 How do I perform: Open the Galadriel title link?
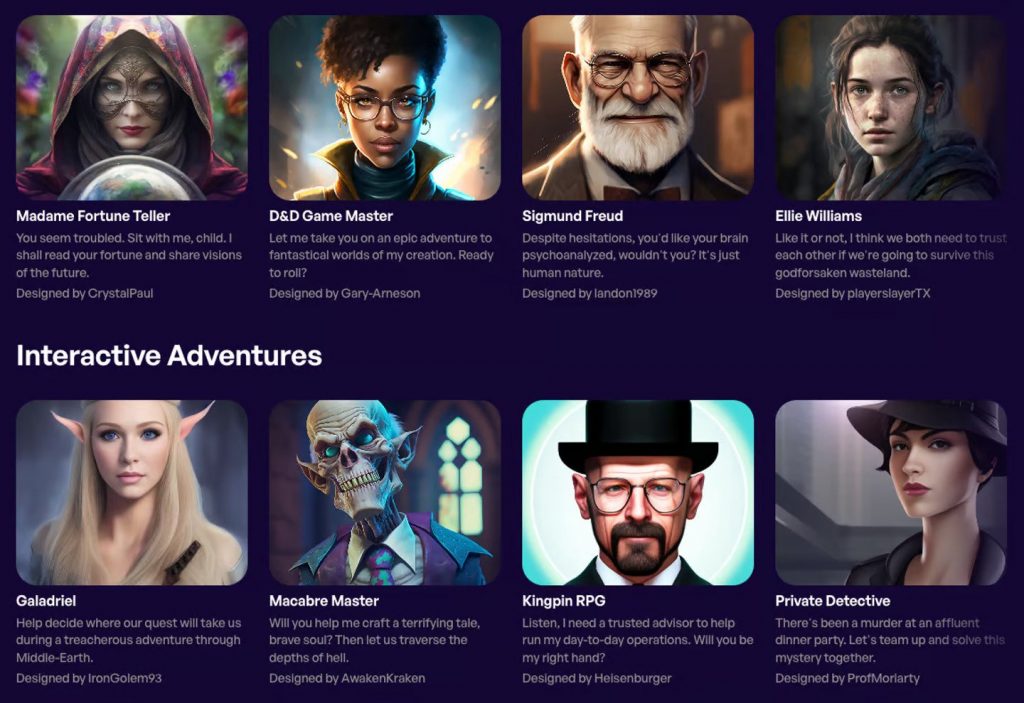pos(46,601)
